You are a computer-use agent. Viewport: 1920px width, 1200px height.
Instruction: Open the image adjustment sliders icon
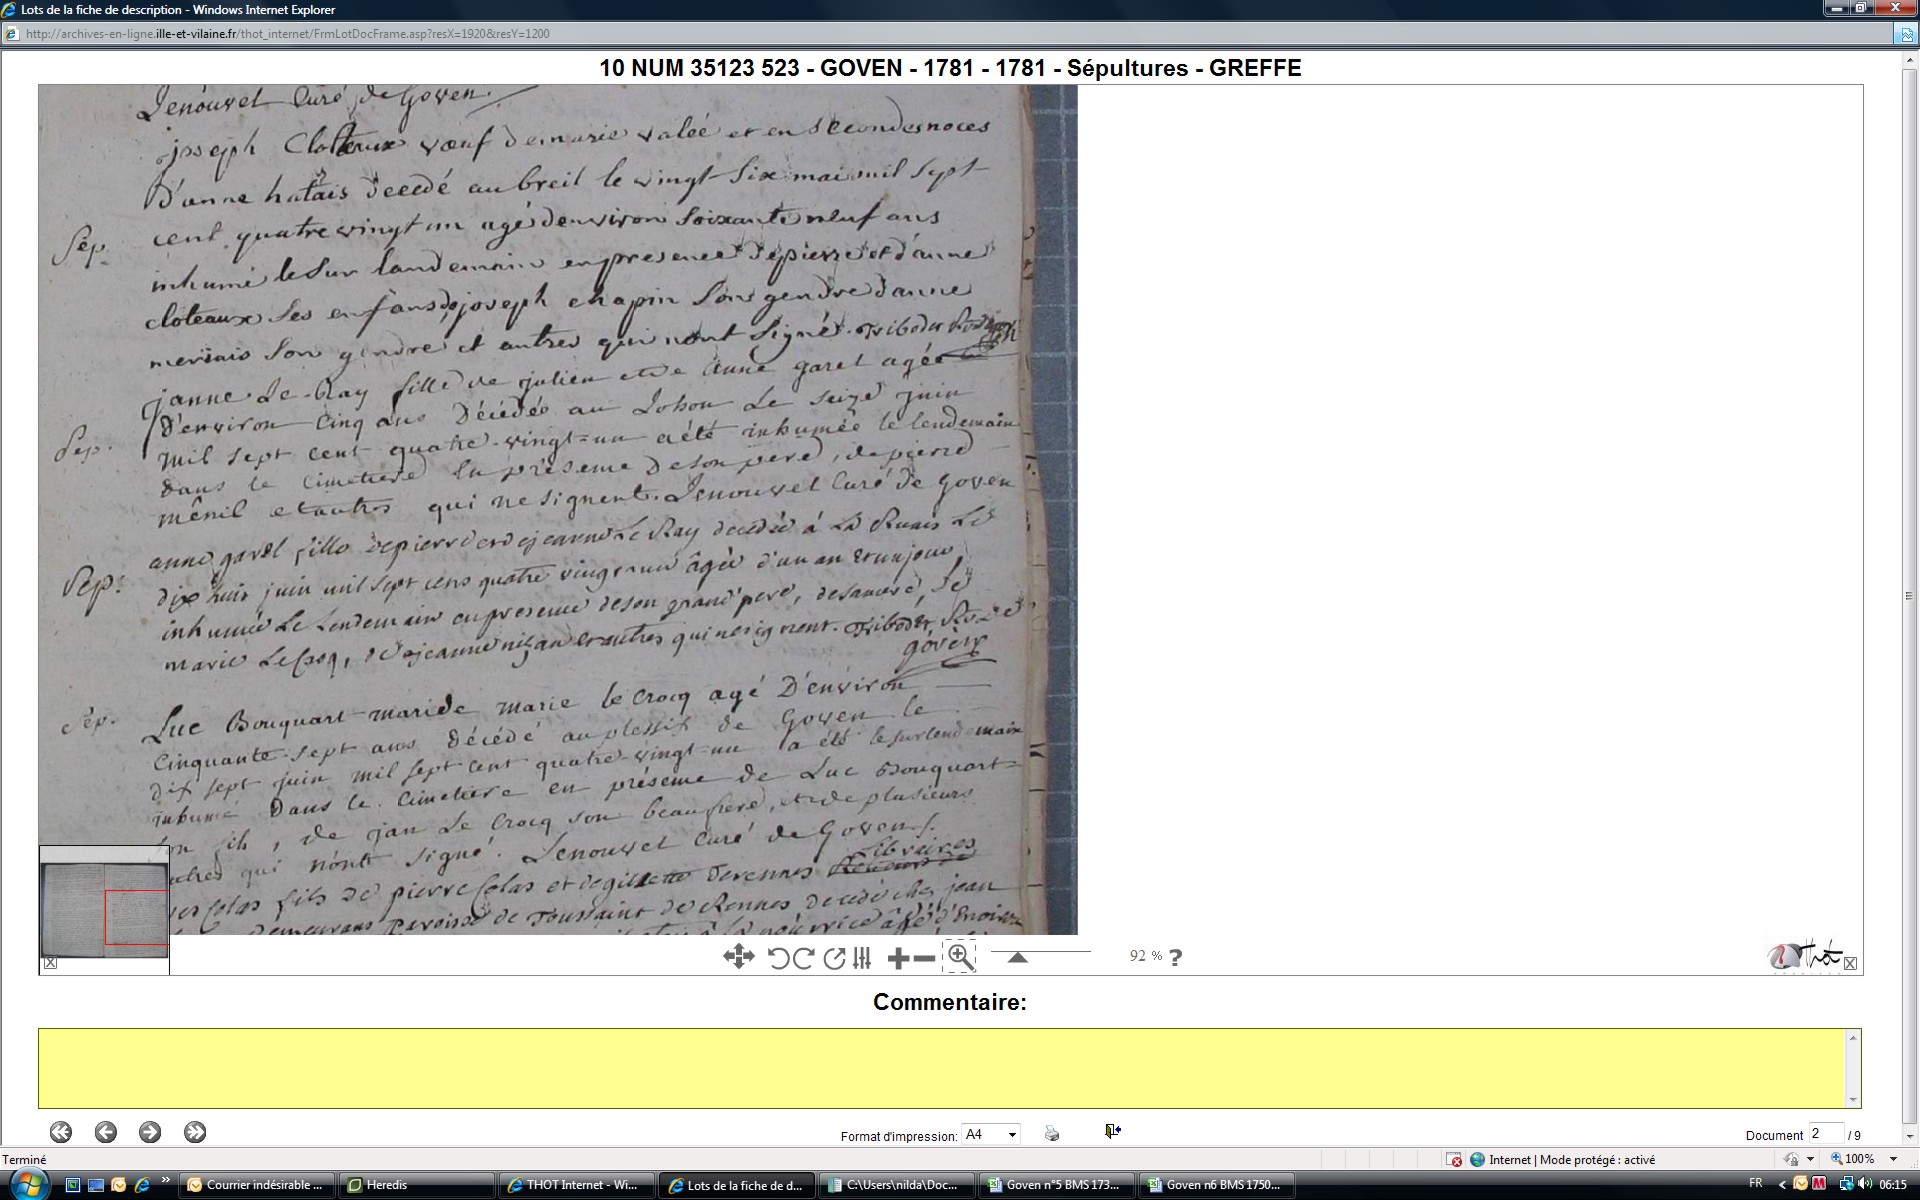point(862,958)
